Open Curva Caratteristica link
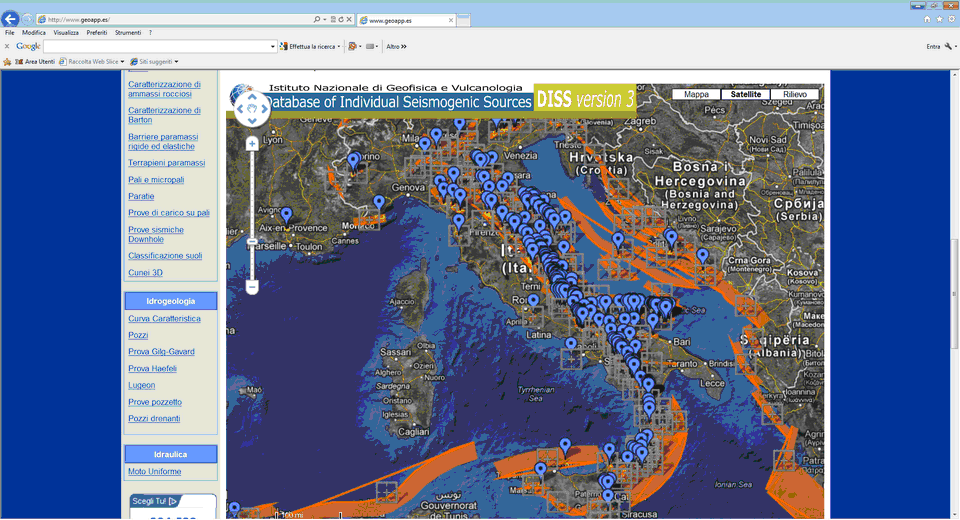The width and height of the screenshot is (960, 520). click(164, 319)
